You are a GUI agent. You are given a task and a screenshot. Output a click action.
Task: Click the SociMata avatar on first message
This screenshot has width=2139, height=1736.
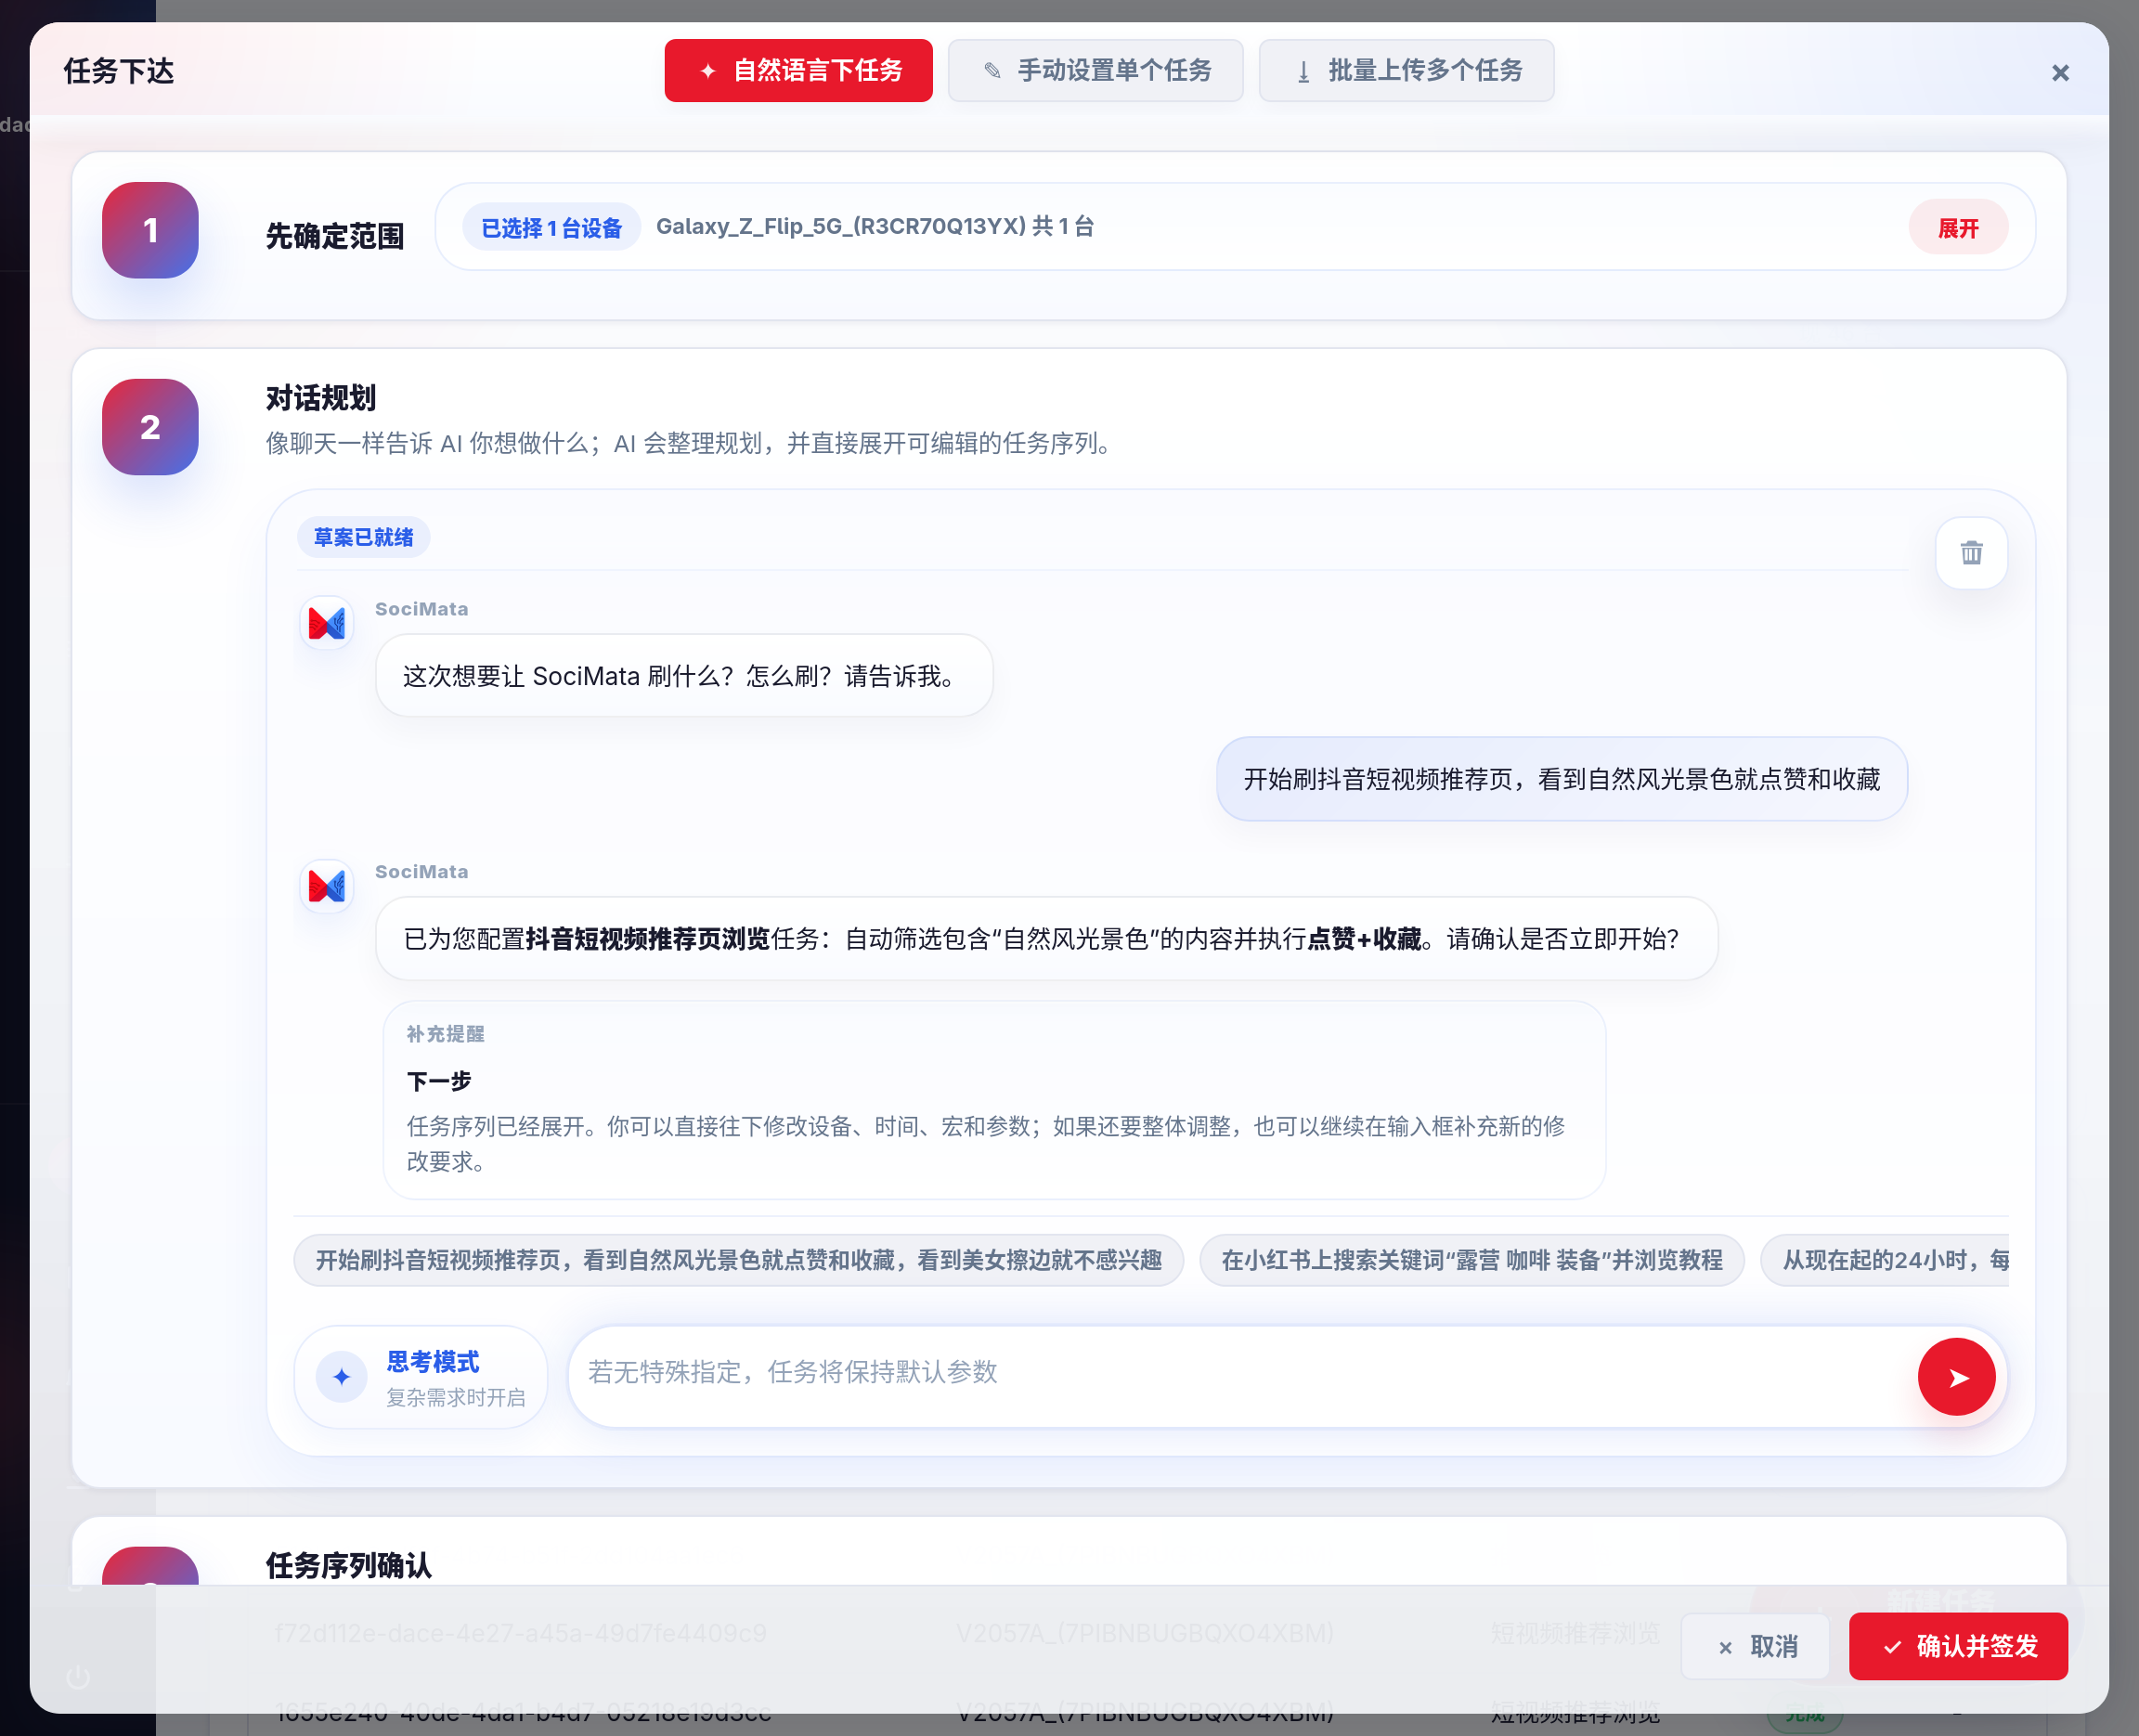click(x=327, y=623)
